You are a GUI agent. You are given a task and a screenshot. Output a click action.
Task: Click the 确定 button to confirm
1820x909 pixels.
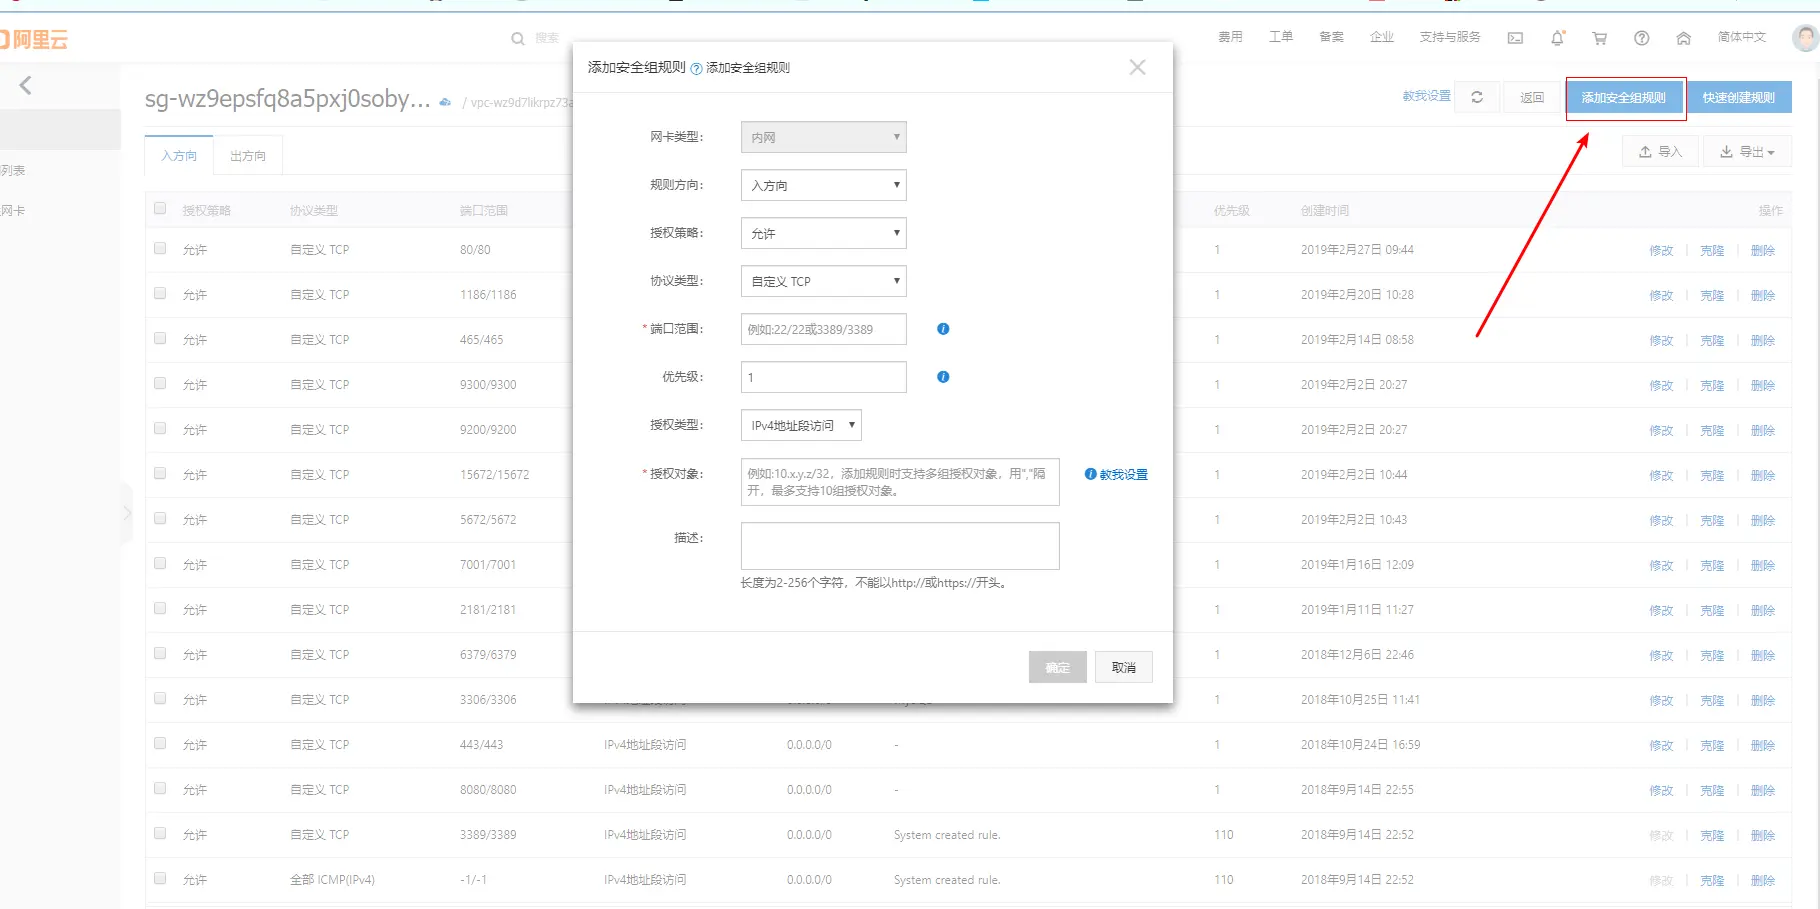tap(1057, 667)
